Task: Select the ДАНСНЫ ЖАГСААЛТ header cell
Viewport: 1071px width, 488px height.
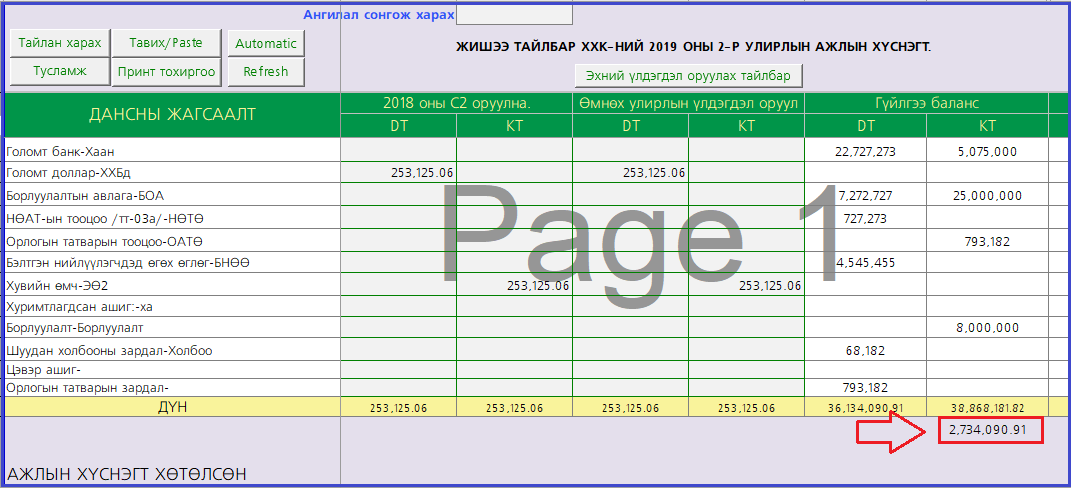Action: (172, 114)
